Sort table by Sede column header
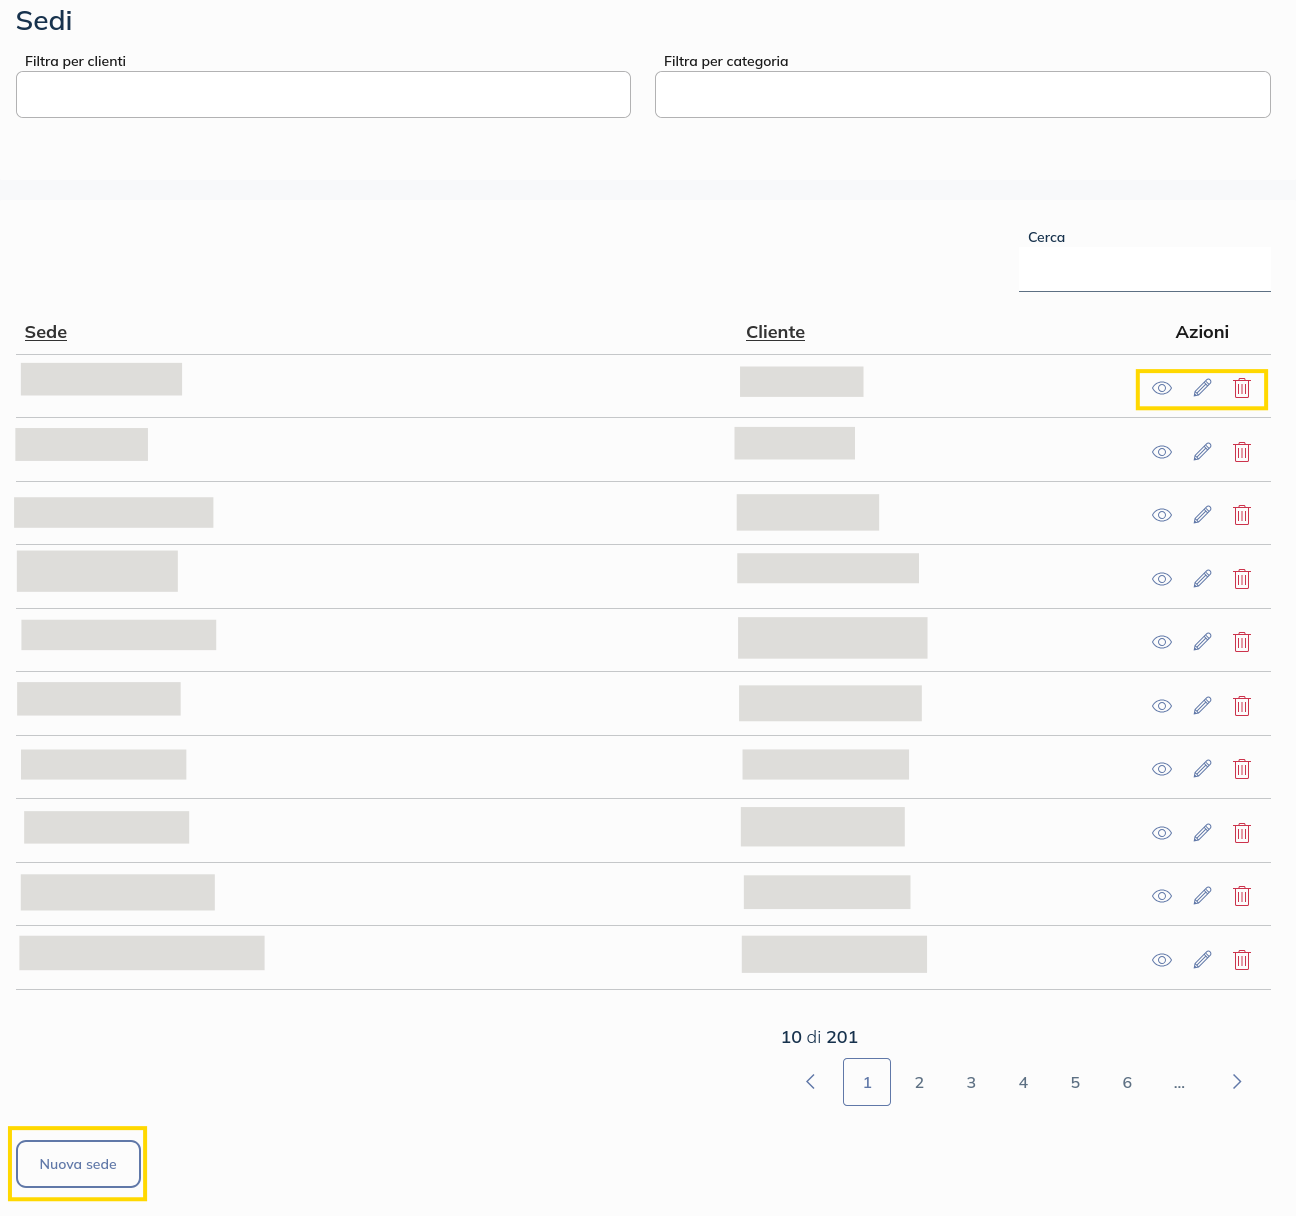This screenshot has width=1296, height=1216. pyautogui.click(x=46, y=332)
